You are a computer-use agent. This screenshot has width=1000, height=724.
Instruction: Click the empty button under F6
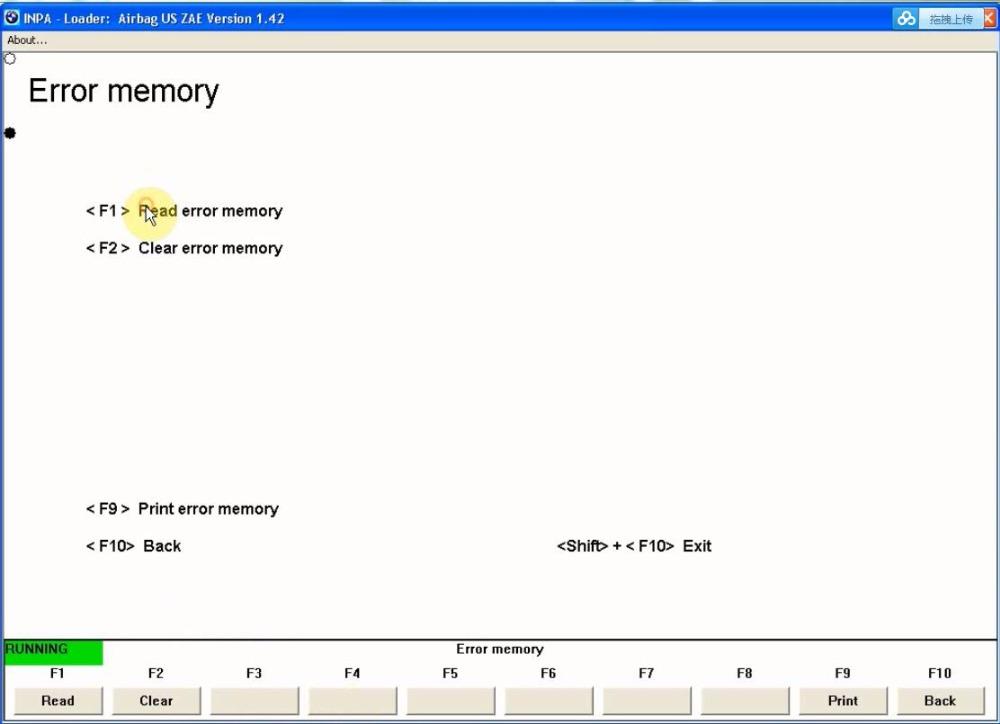548,700
